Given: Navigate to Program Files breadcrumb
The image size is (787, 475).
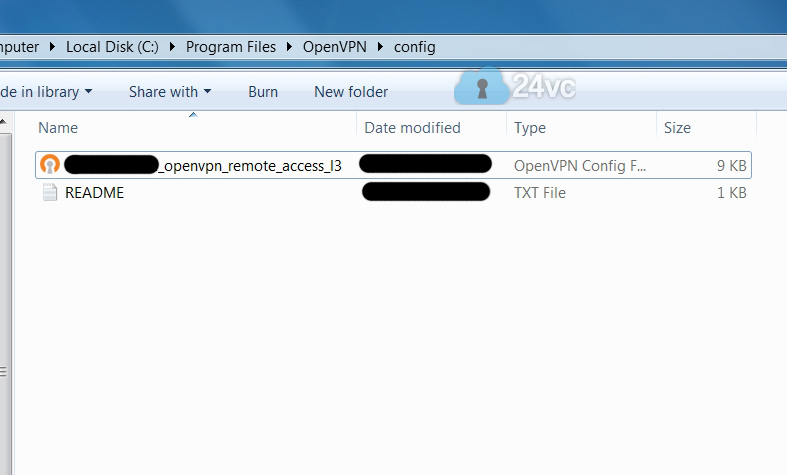Looking at the screenshot, I should click(231, 47).
